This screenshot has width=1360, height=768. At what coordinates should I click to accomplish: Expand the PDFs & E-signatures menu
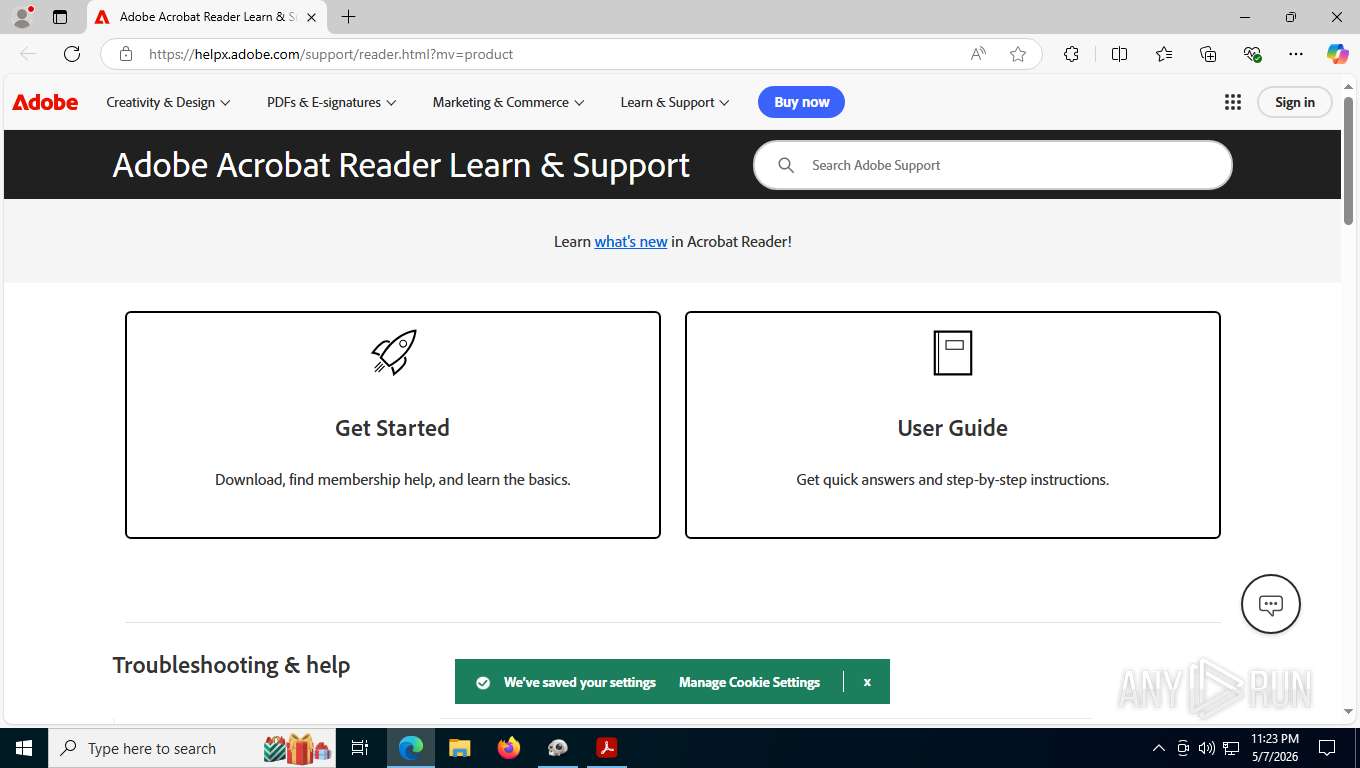331,102
